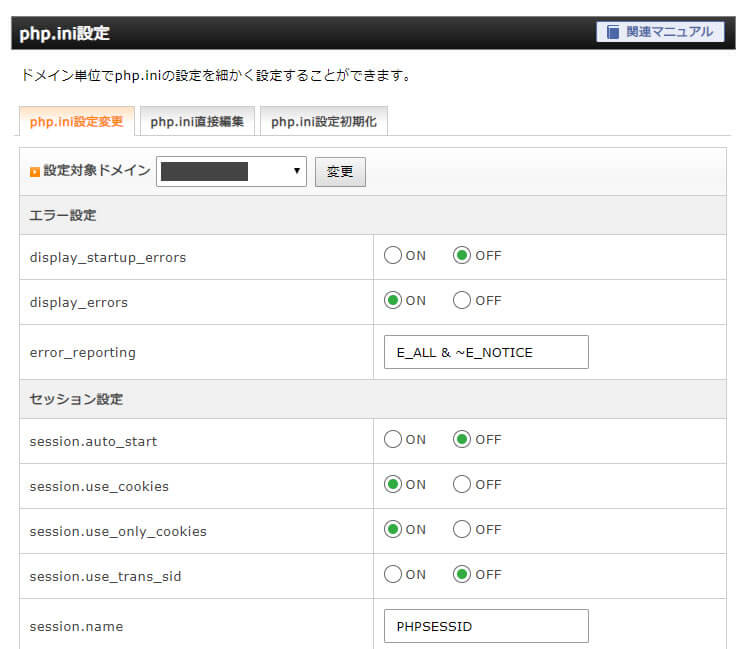Click the orange icon beside 設定対象ドメイン
Screen dimensions: 746x649
(x=34, y=171)
